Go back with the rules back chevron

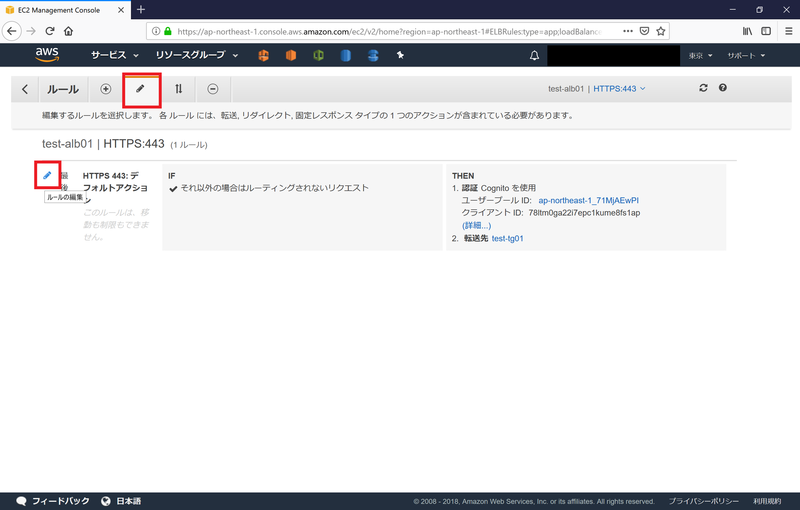(24, 89)
